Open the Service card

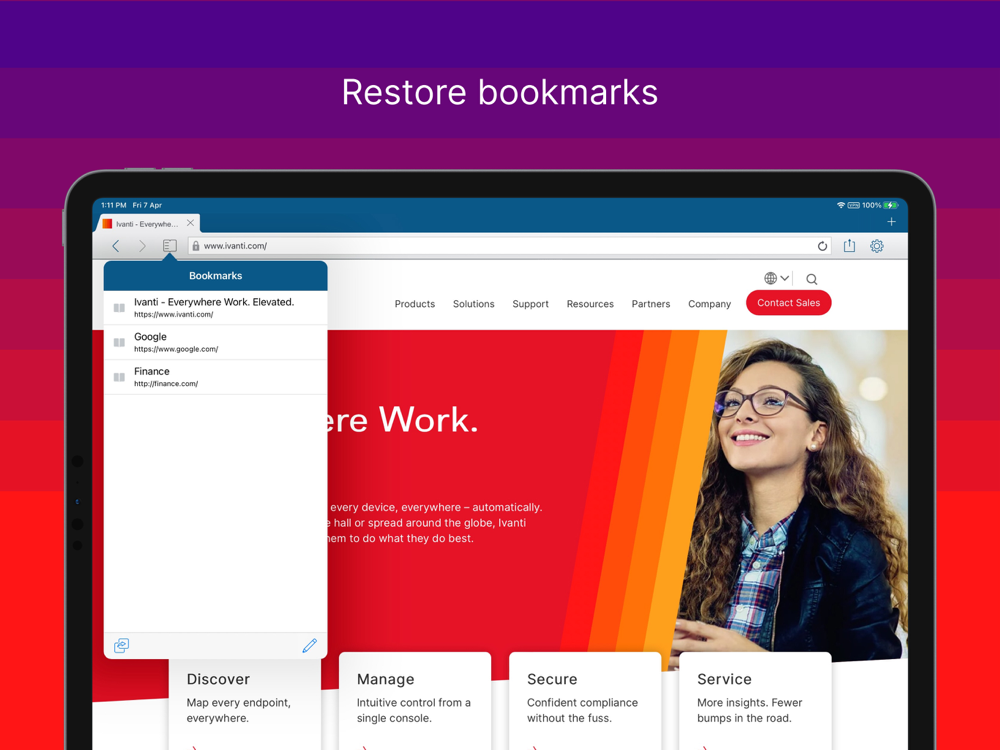tap(755, 701)
